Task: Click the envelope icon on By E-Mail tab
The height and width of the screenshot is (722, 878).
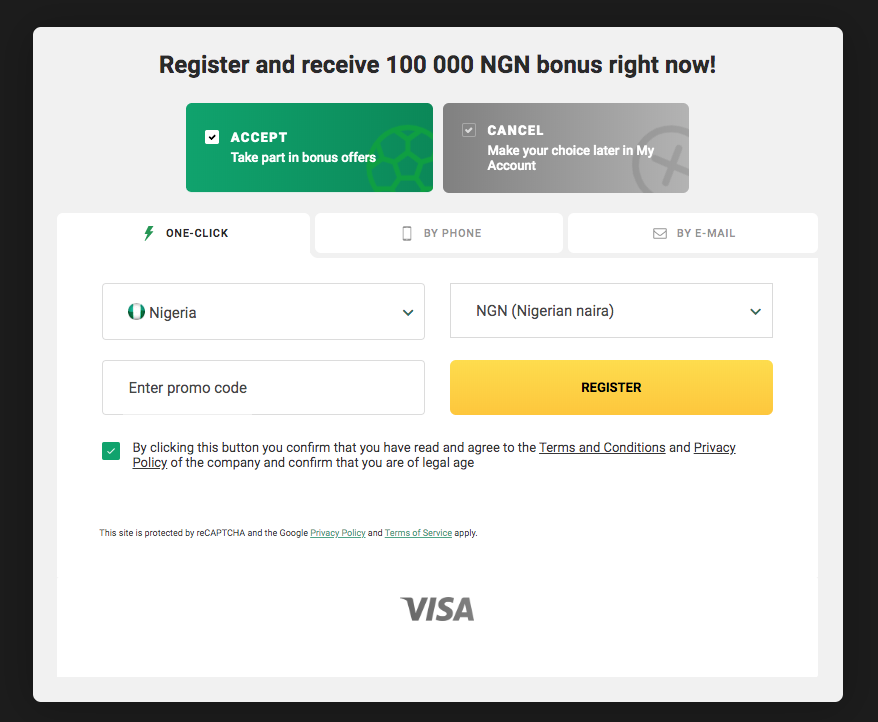Action: [x=660, y=233]
